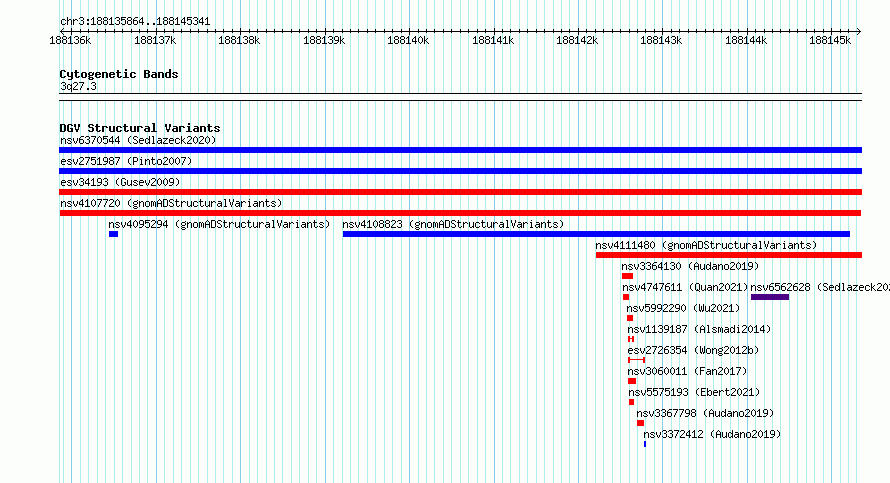This screenshot has height=483, width=890.
Task: Select the blue bar for nsv6370544
Action: click(x=460, y=150)
